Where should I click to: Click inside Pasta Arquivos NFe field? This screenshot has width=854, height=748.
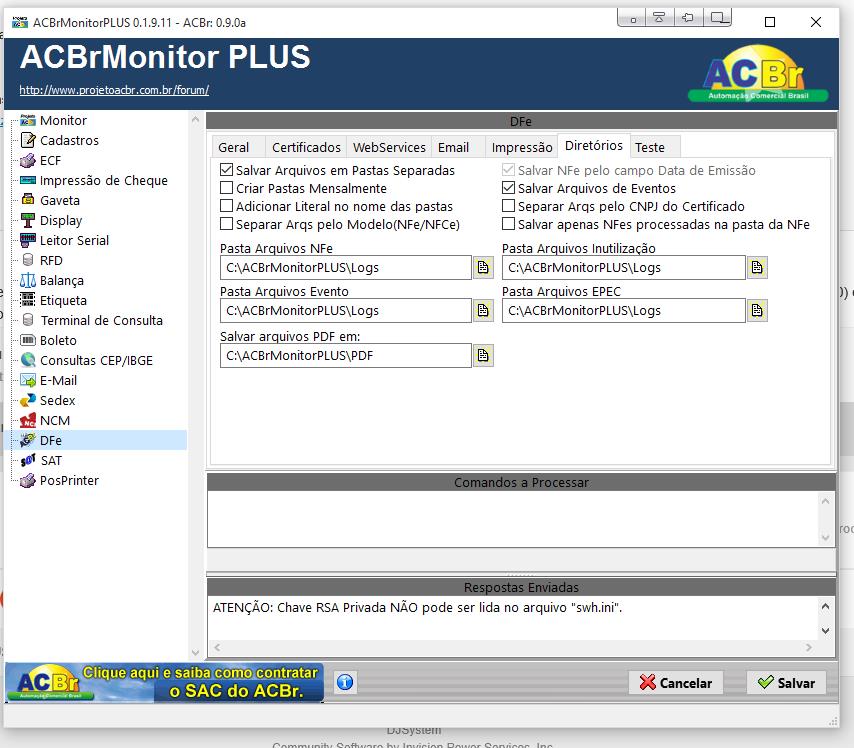tap(346, 267)
